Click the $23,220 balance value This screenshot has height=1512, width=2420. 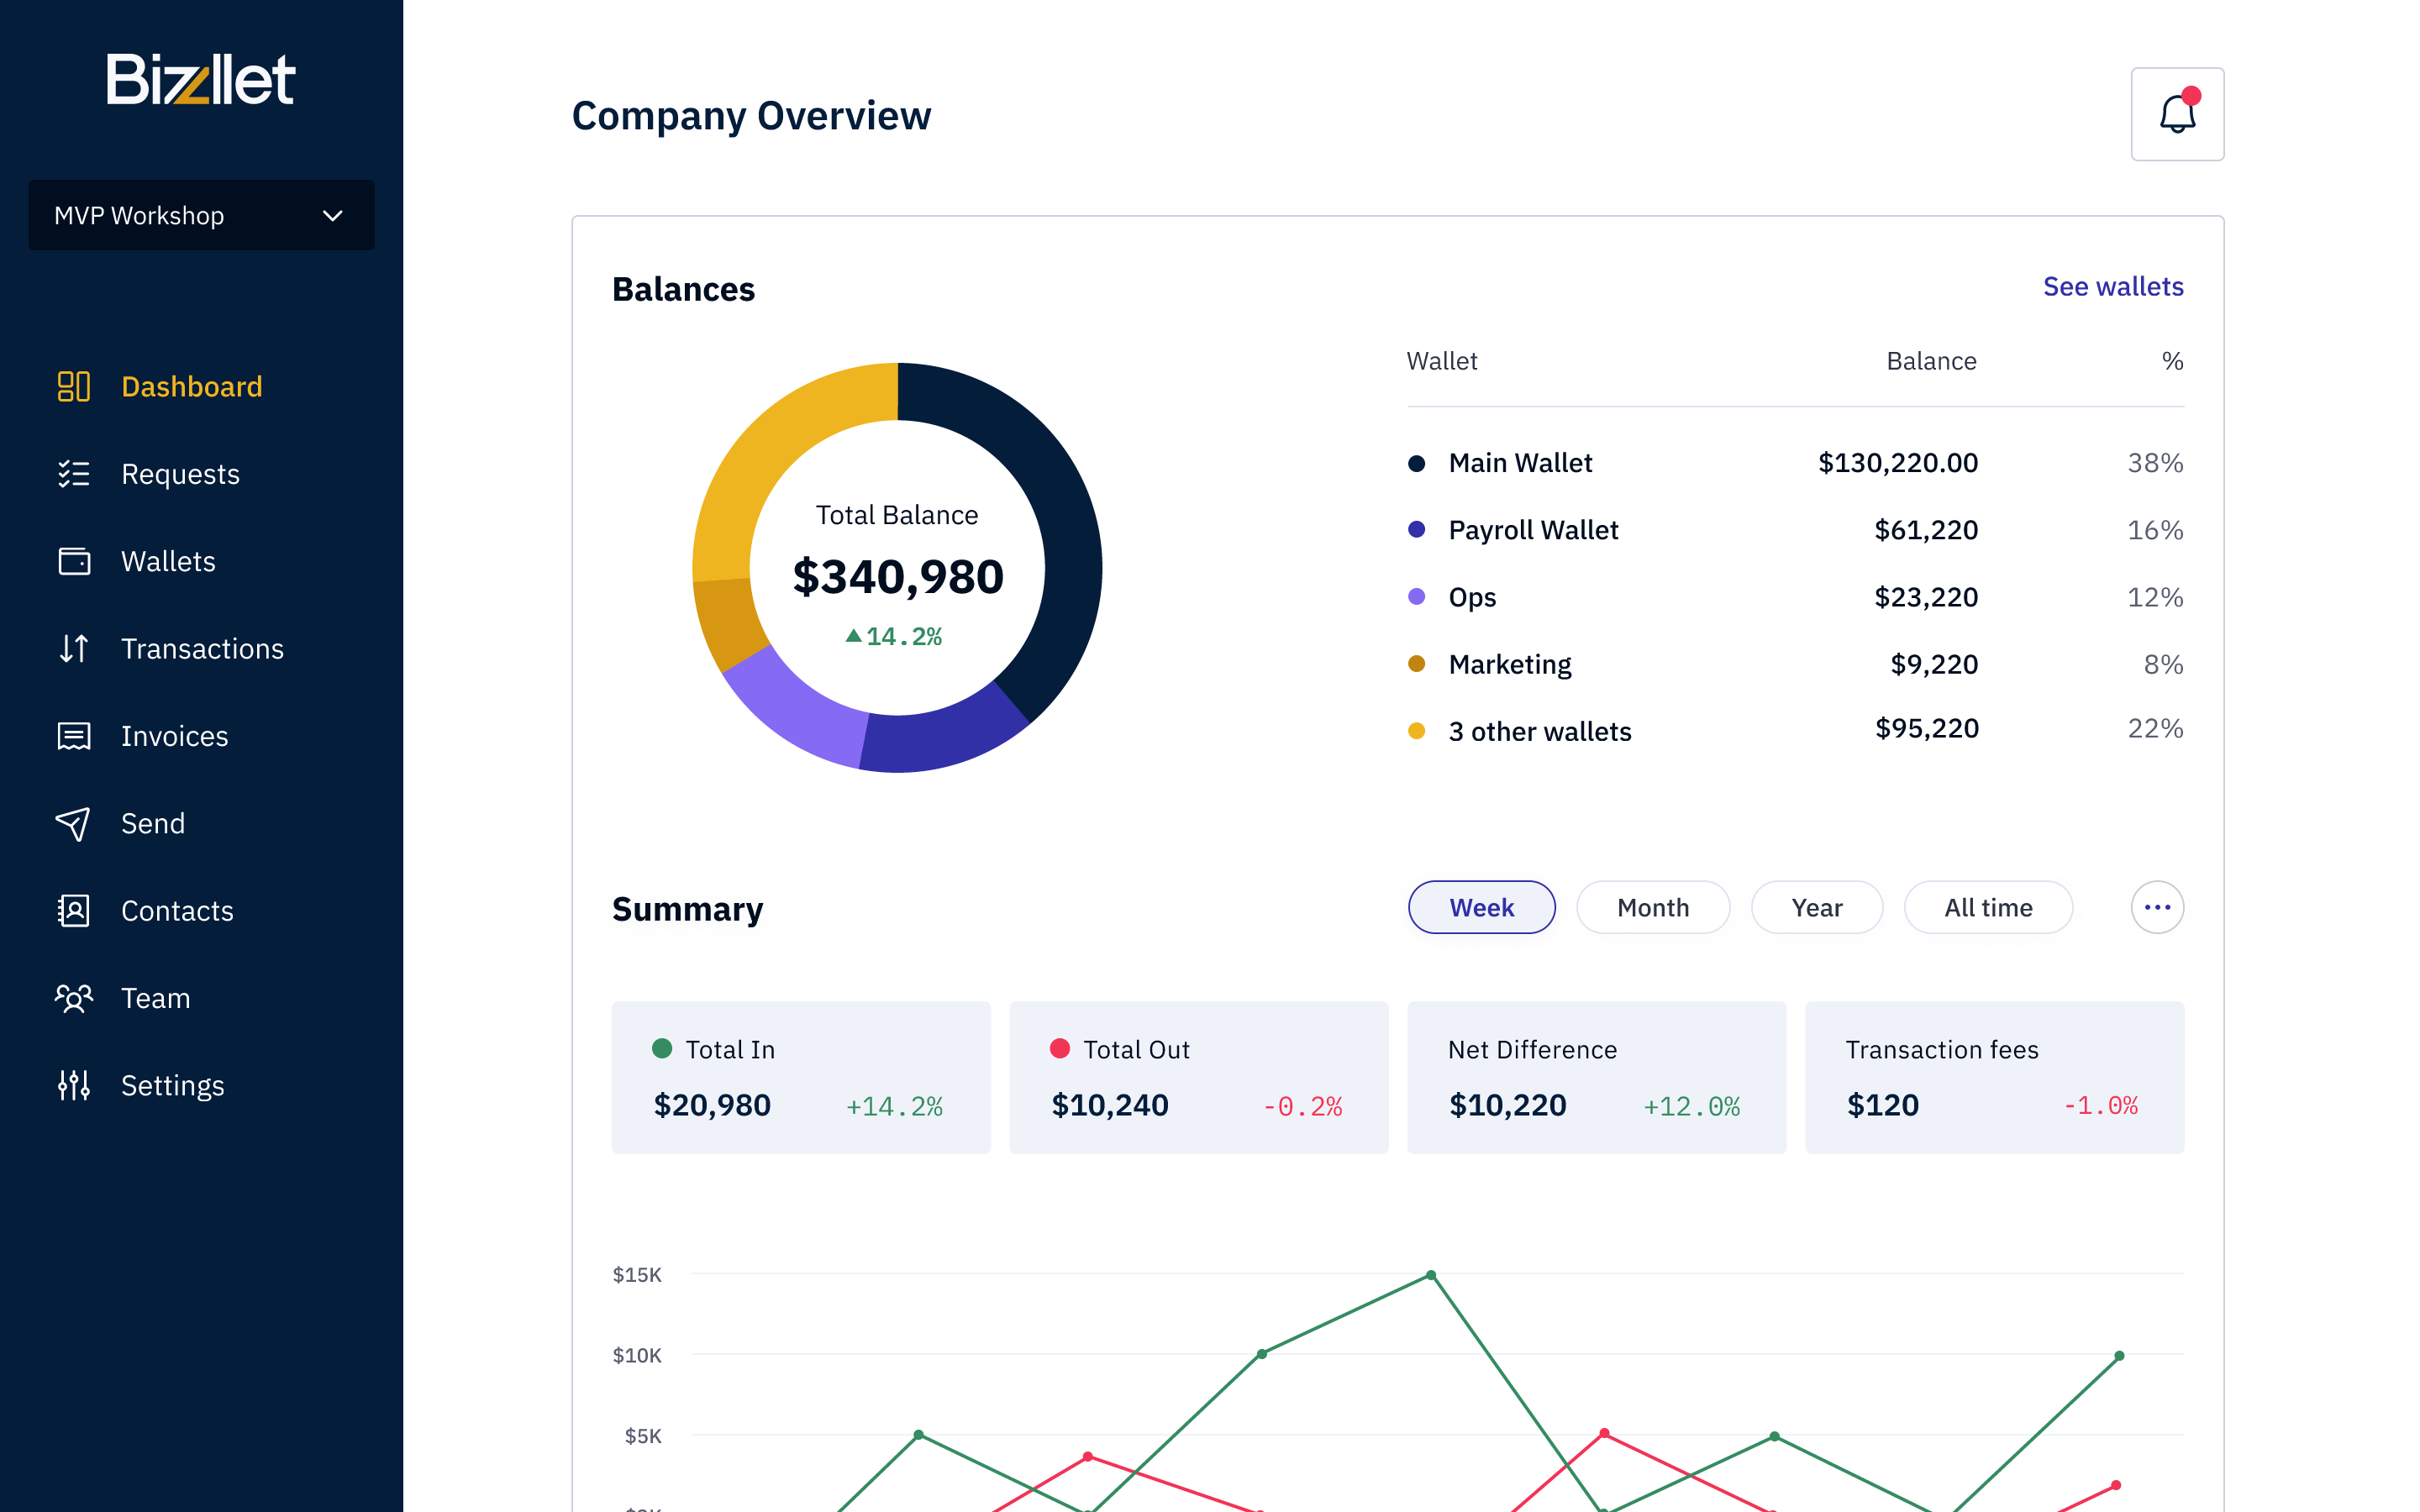(x=1926, y=597)
